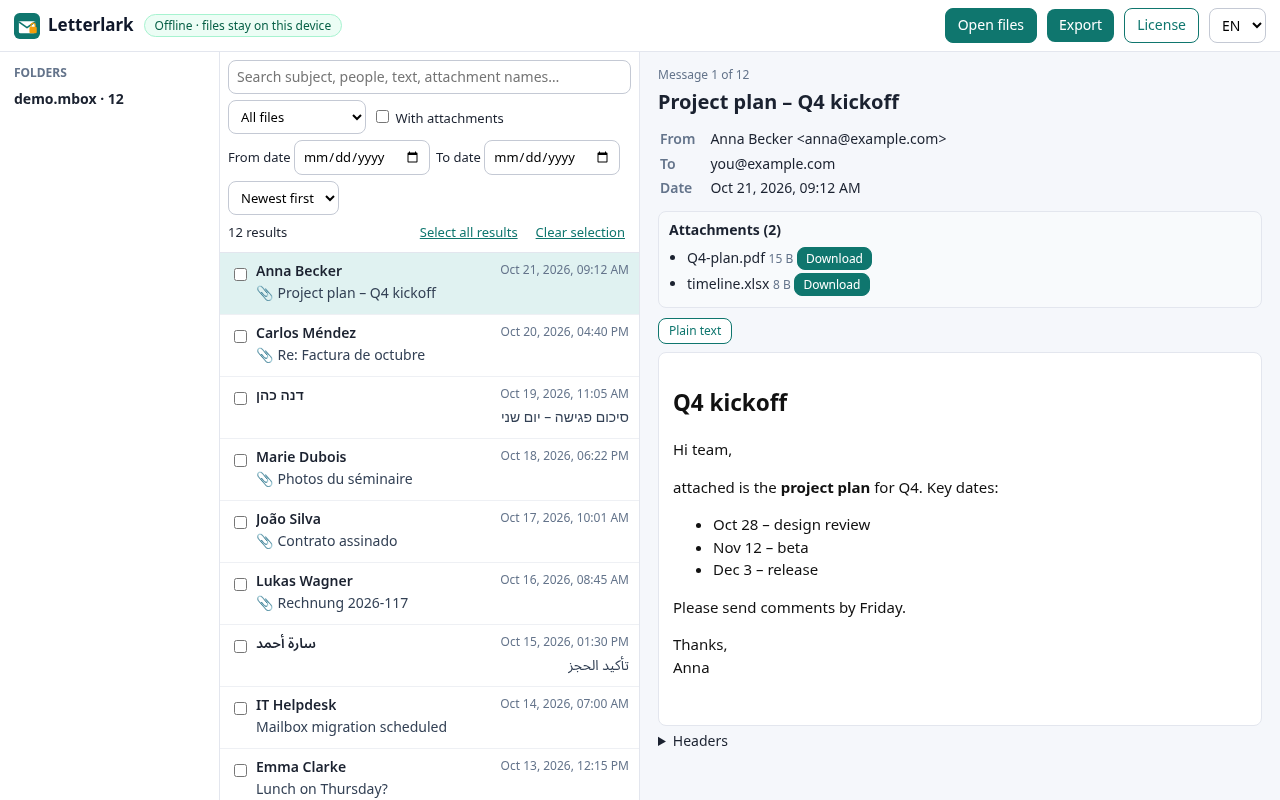
Task: Open the All files dropdown
Action: [297, 117]
